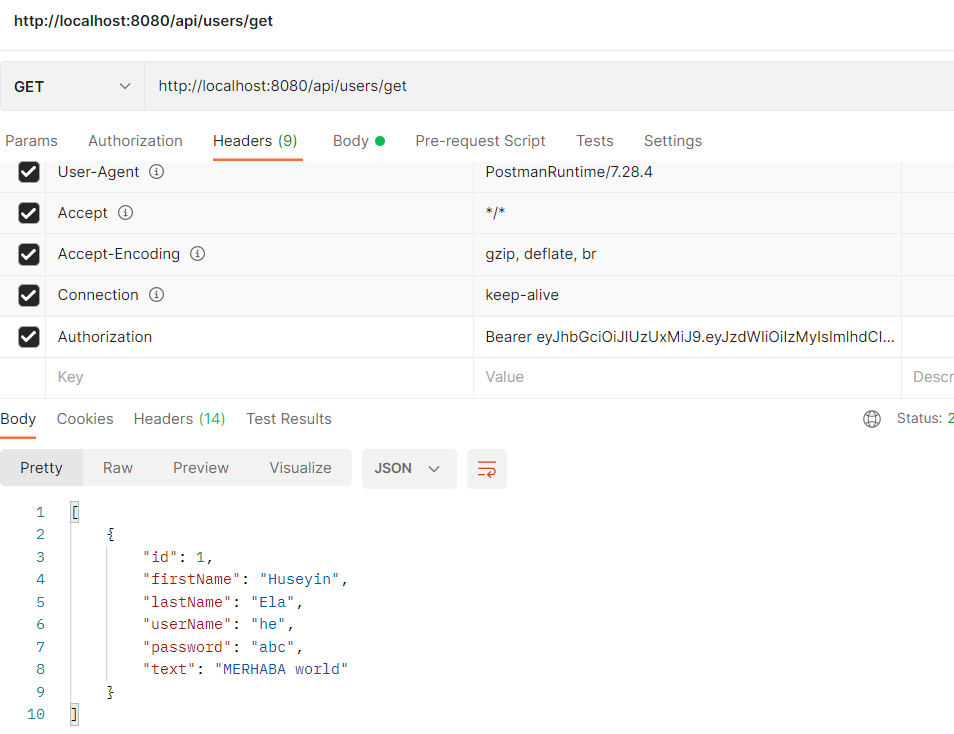Click the empty Value header field
The height and width of the screenshot is (734, 954).
tap(688, 377)
